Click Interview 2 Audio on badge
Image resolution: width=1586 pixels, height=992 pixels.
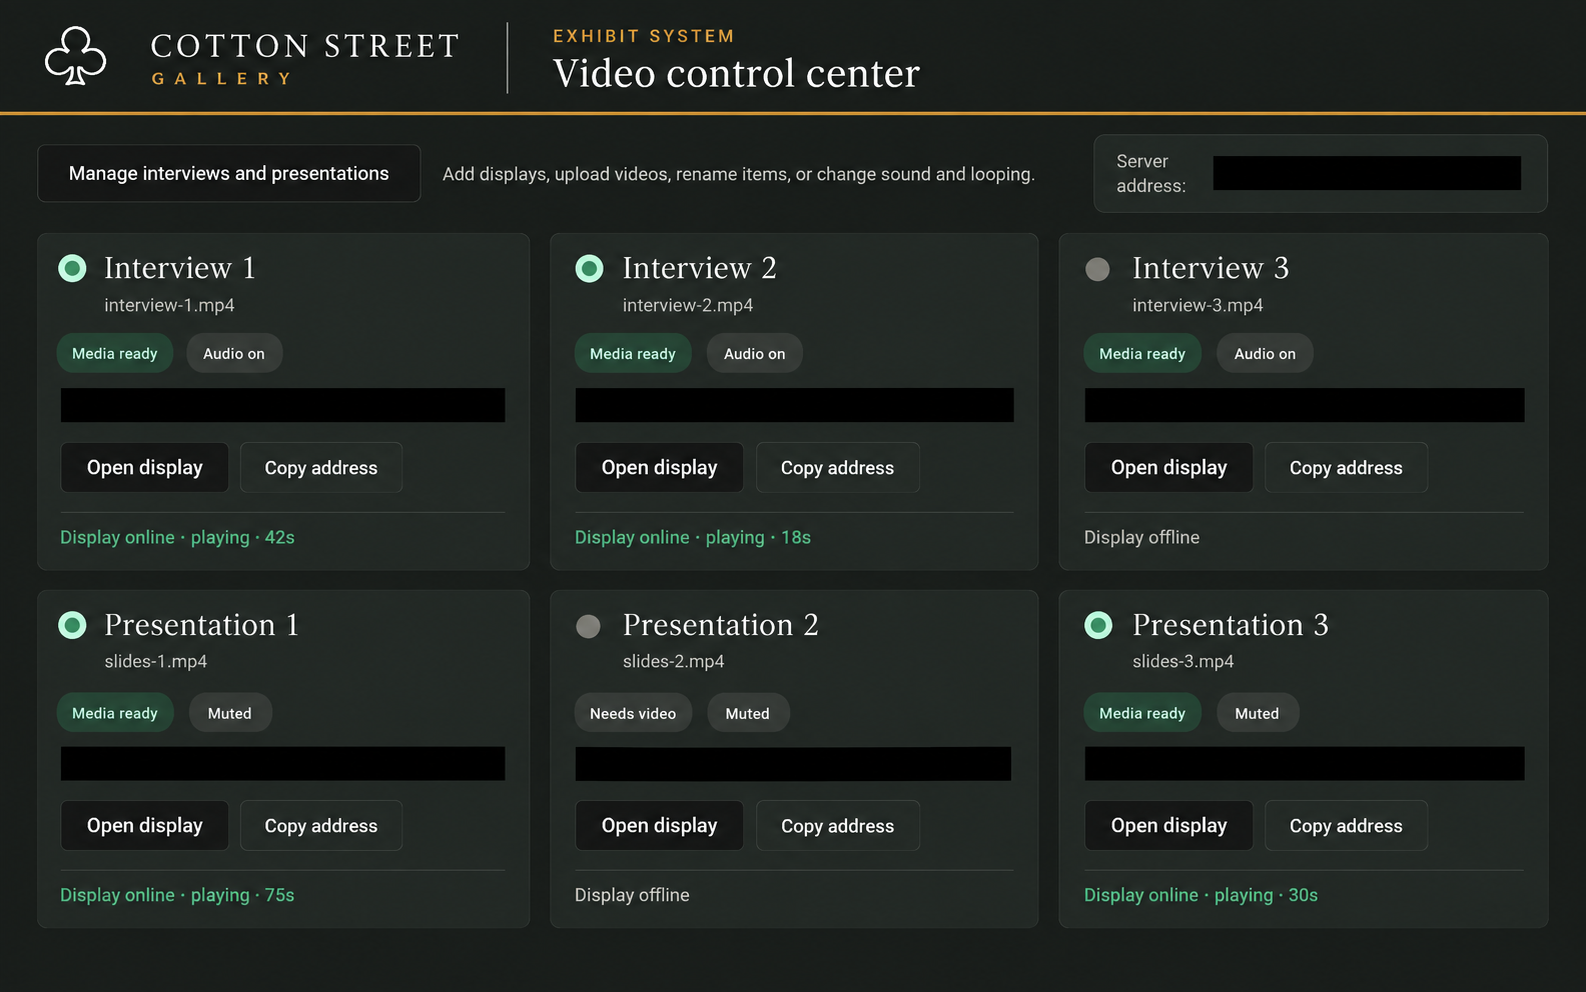[x=755, y=353]
